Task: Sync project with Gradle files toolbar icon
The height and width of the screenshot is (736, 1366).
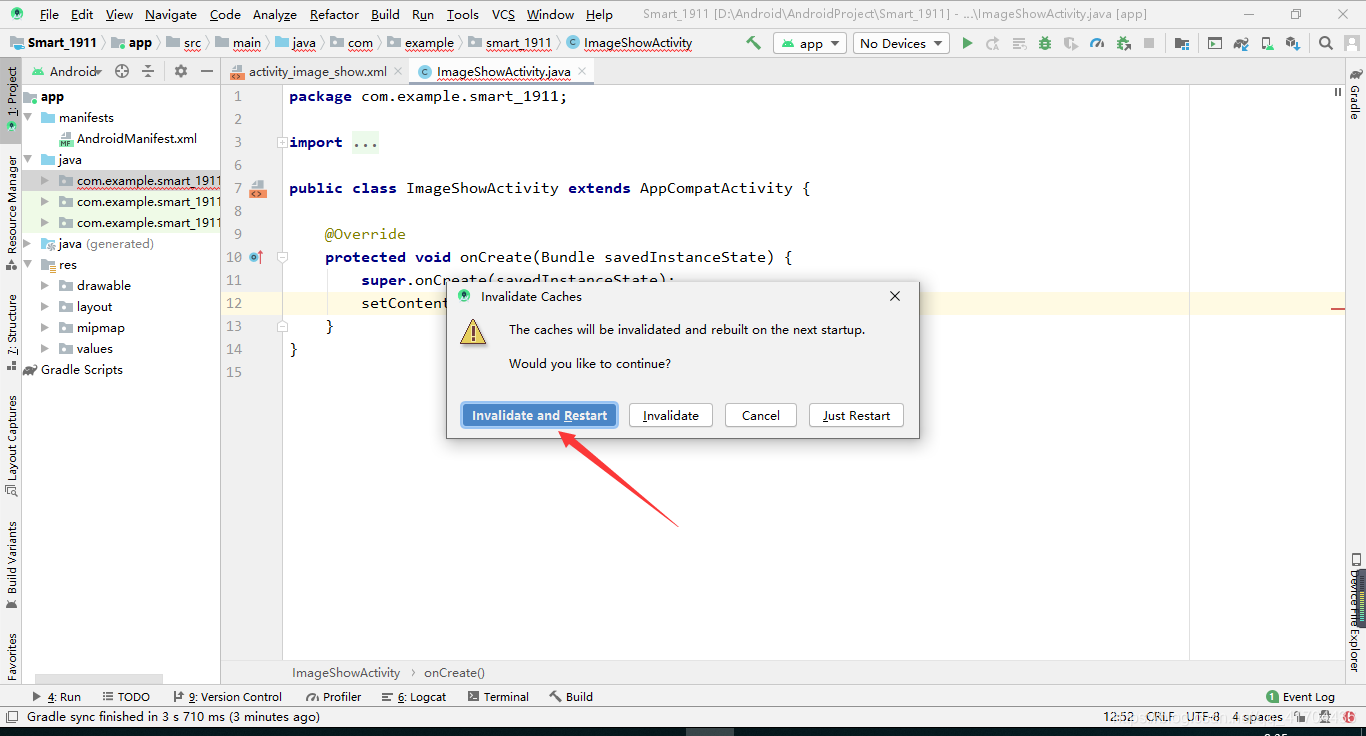Action: 1241,43
